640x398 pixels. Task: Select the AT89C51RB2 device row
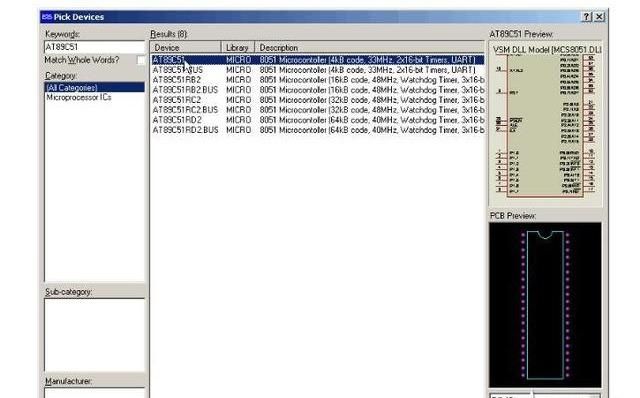pyautogui.click(x=318, y=80)
